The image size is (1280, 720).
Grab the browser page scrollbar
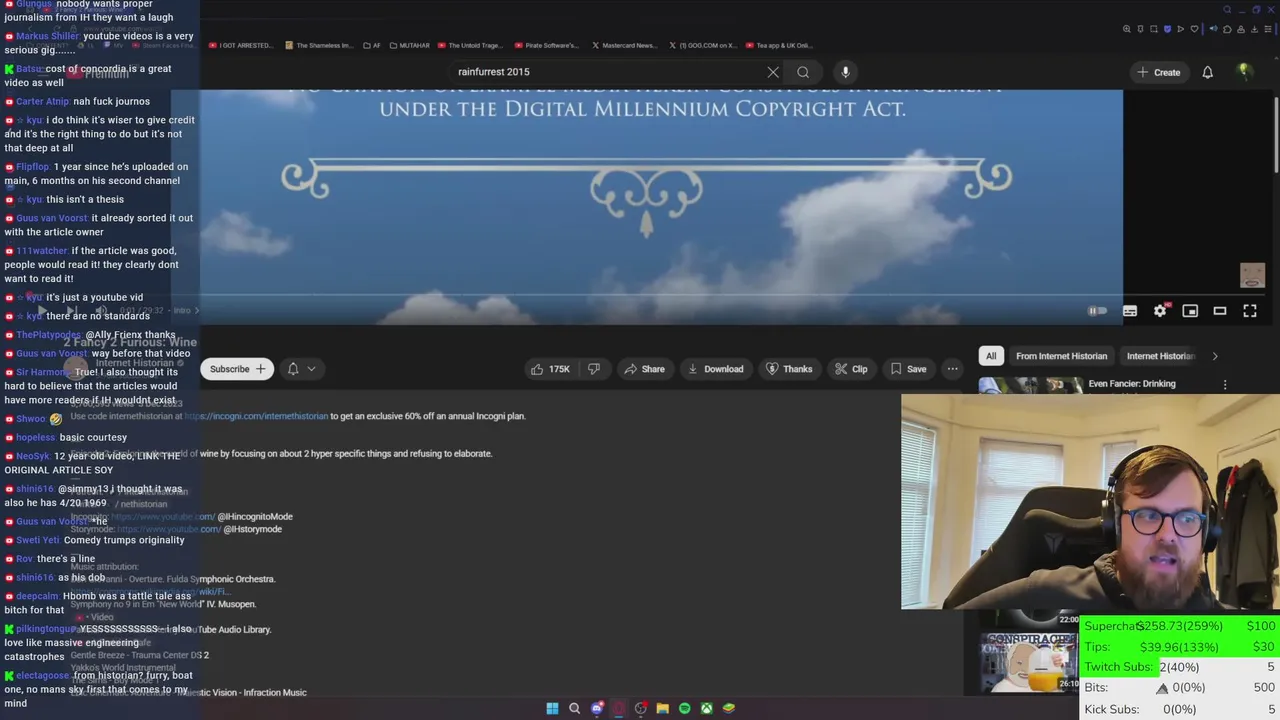(x=1274, y=135)
